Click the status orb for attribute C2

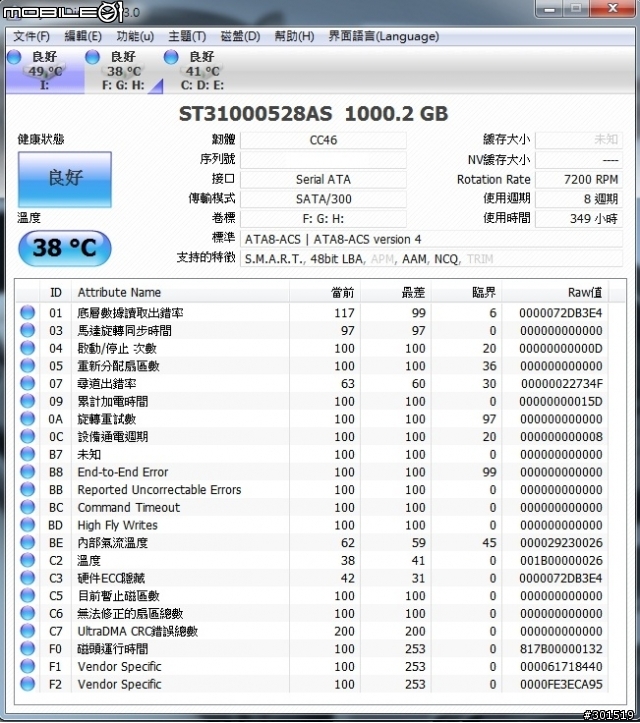(28, 560)
